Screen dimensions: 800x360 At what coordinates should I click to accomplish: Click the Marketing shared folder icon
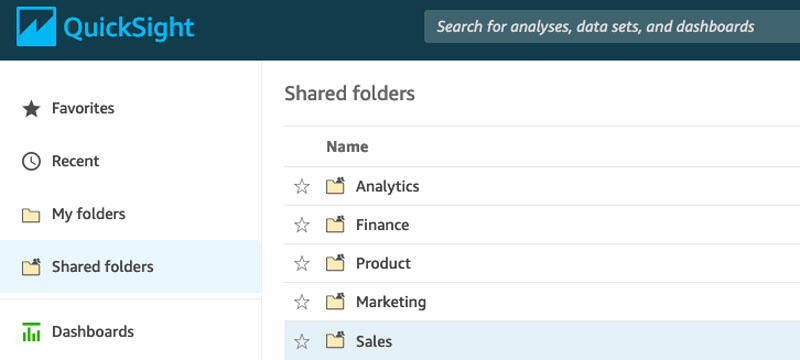coord(335,302)
